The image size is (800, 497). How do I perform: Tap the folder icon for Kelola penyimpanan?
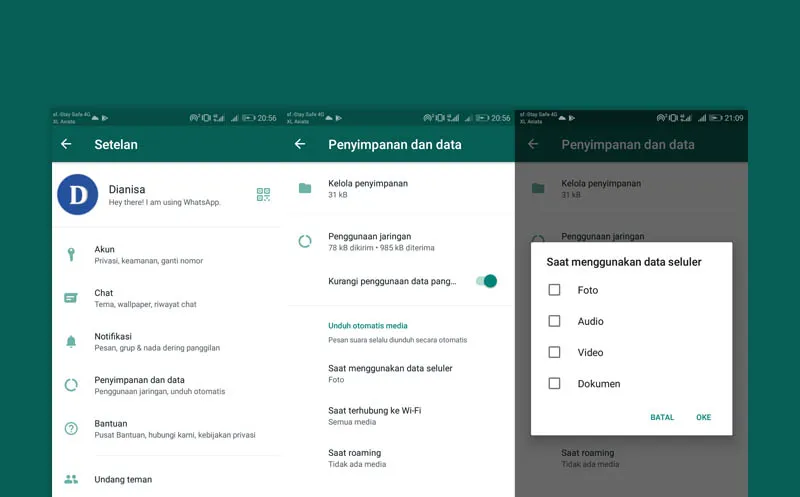click(305, 188)
